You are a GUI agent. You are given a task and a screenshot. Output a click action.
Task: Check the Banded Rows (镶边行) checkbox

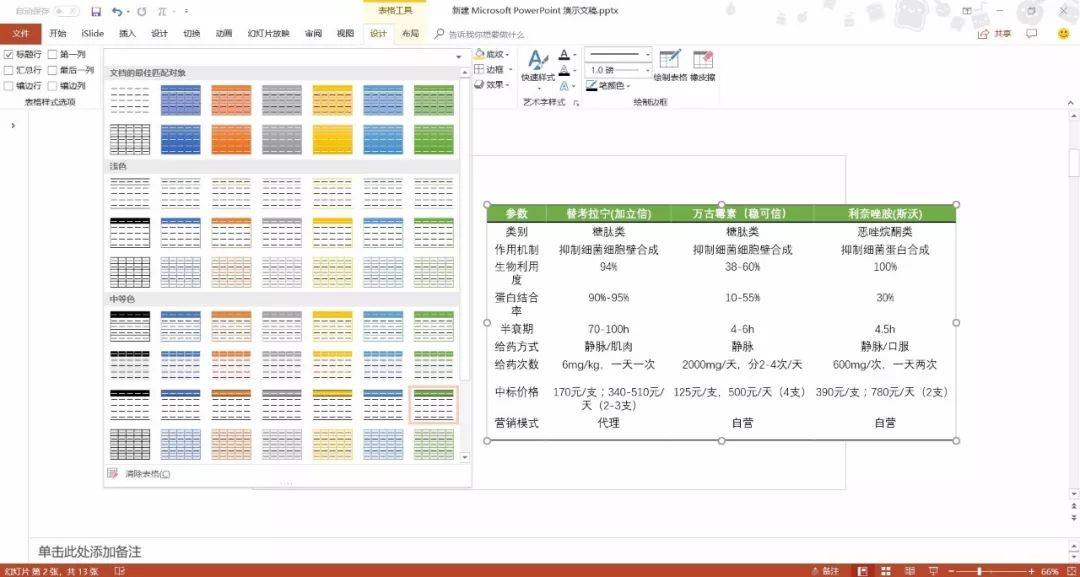pos(8,86)
